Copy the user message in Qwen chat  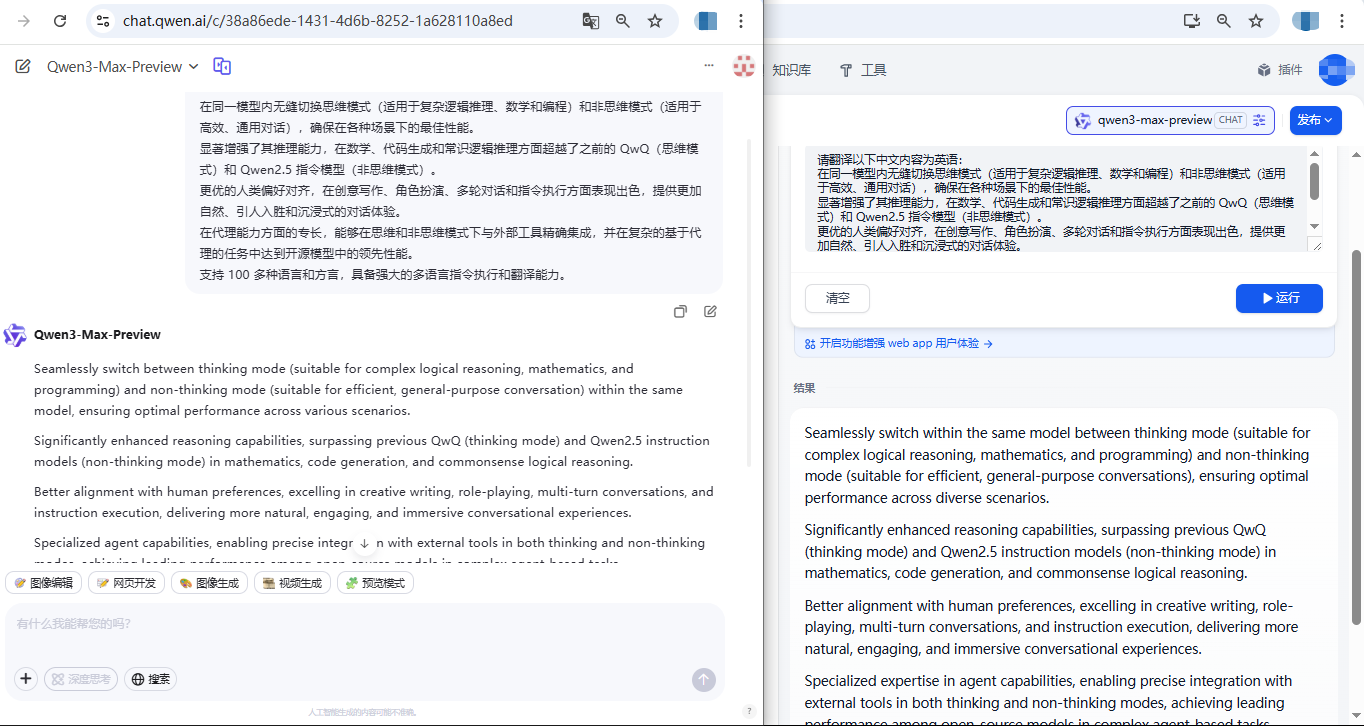pos(680,311)
